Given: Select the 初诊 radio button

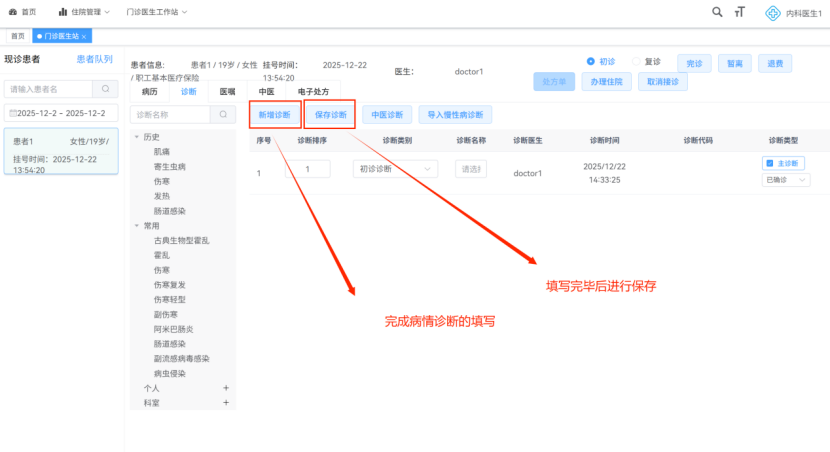Looking at the screenshot, I should point(591,61).
